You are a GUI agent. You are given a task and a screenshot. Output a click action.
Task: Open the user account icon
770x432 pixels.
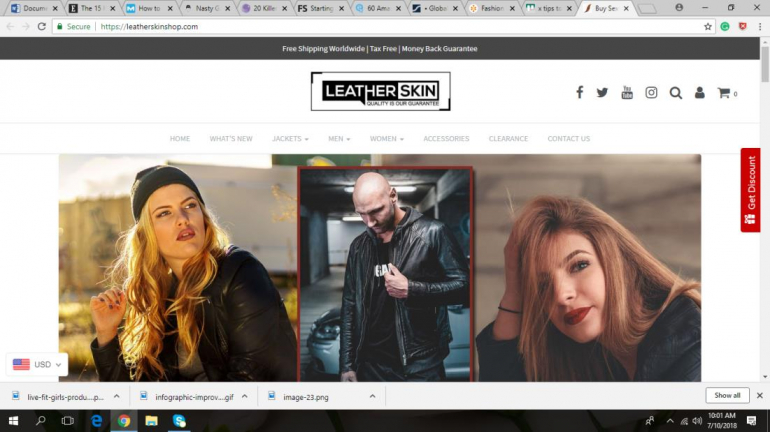coord(700,93)
